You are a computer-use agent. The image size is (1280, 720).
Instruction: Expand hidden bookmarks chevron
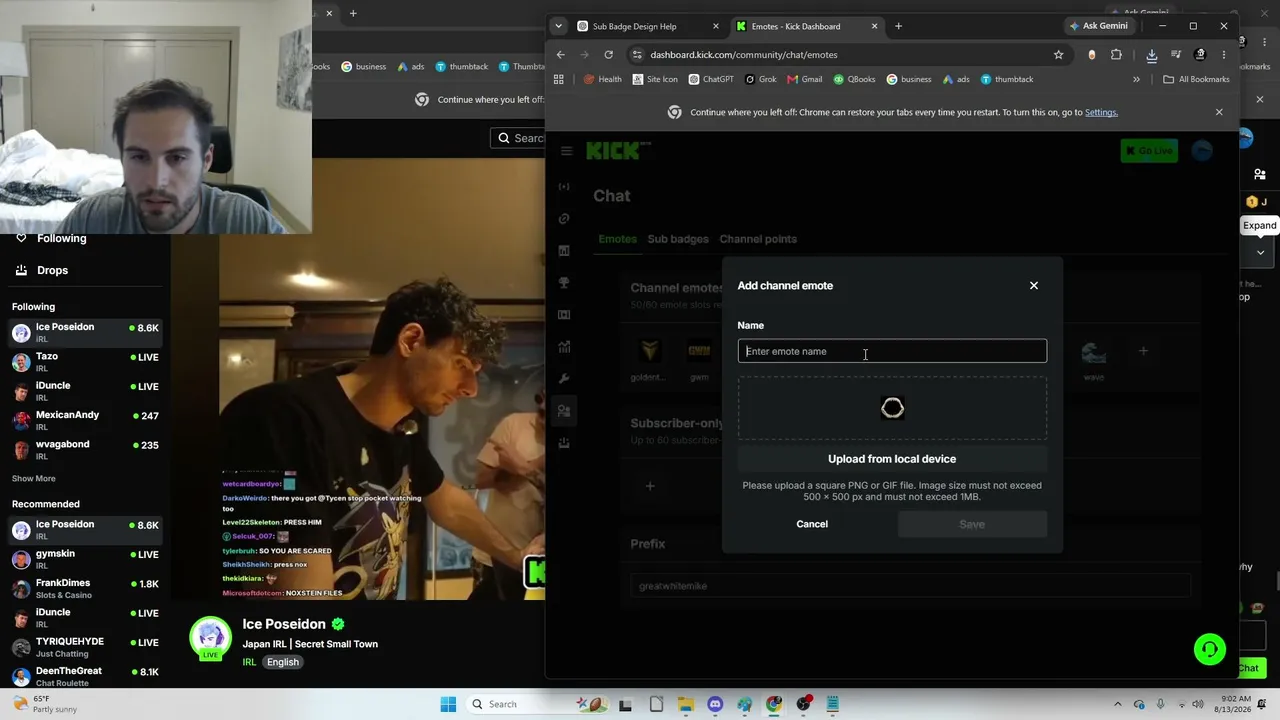[x=1136, y=79]
